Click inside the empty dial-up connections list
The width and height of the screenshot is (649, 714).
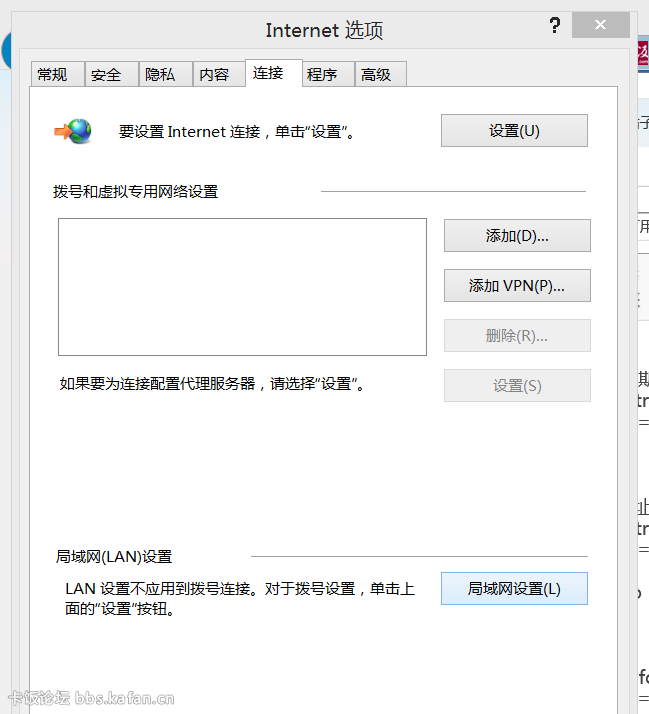pos(242,287)
